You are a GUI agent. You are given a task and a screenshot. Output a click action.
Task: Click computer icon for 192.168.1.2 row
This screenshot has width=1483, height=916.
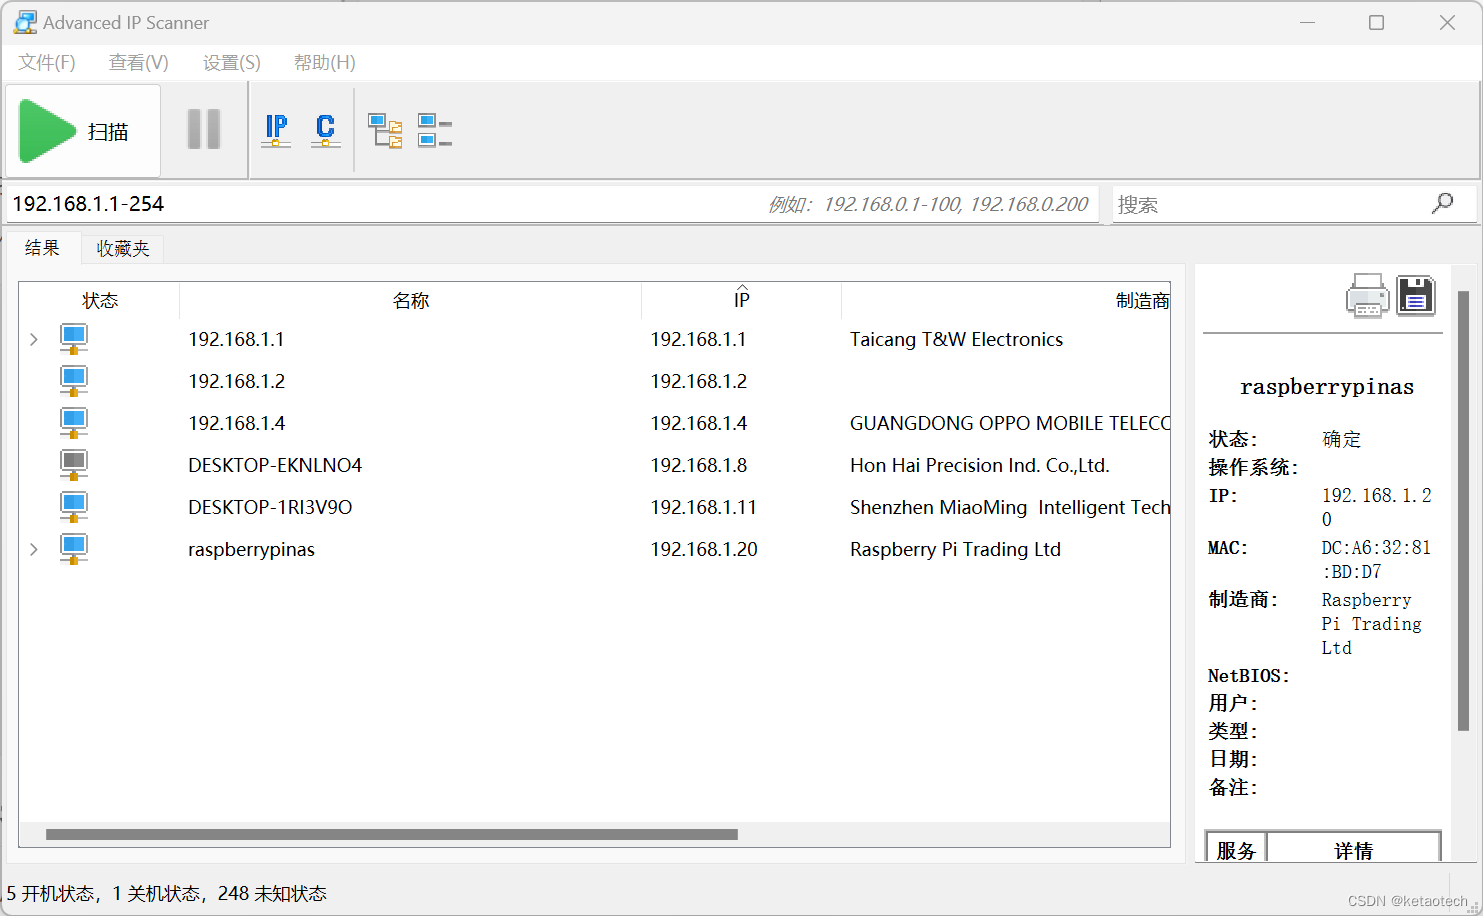pos(74,381)
